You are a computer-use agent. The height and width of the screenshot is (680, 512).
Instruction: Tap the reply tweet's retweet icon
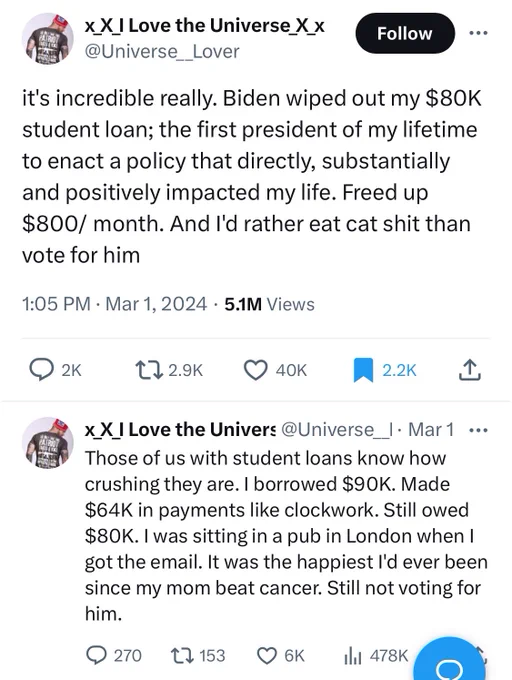[181, 655]
